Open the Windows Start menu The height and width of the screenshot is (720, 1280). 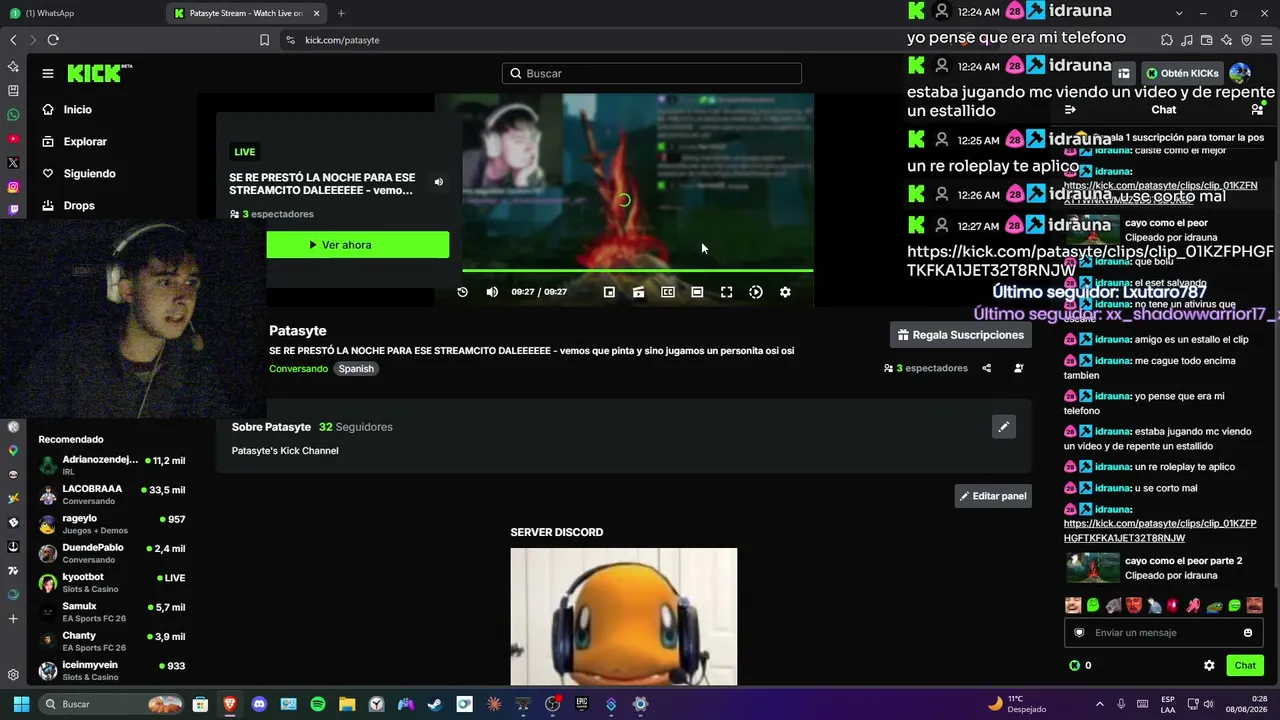[x=21, y=704]
